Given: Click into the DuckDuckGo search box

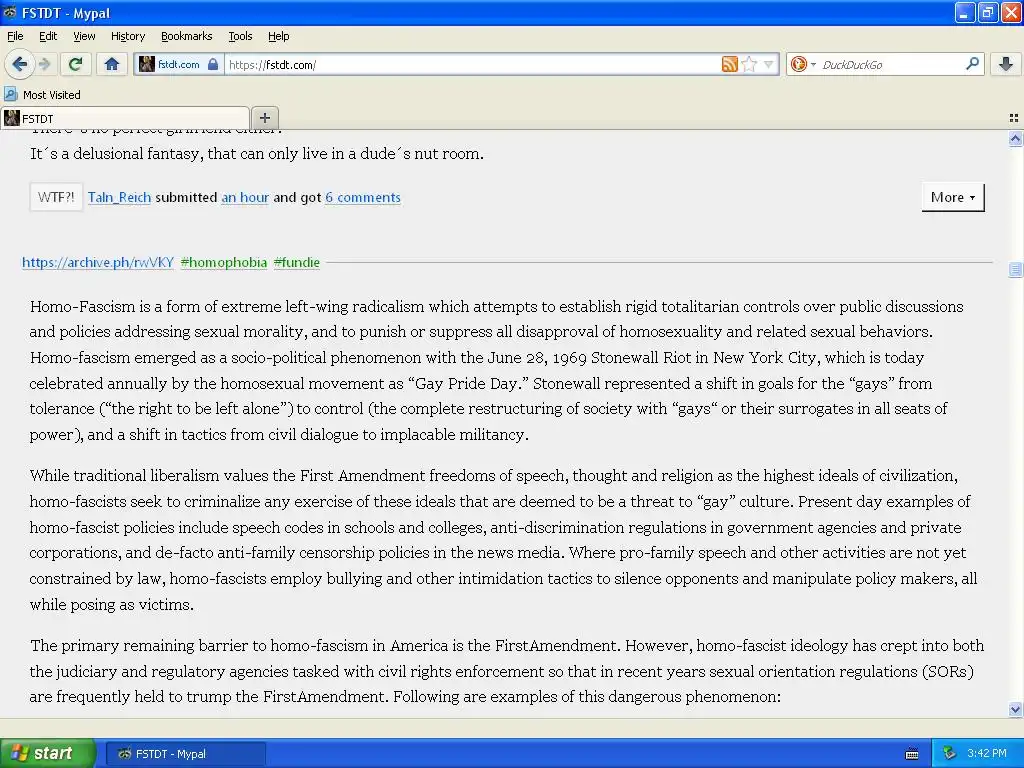Looking at the screenshot, I should point(891,65).
